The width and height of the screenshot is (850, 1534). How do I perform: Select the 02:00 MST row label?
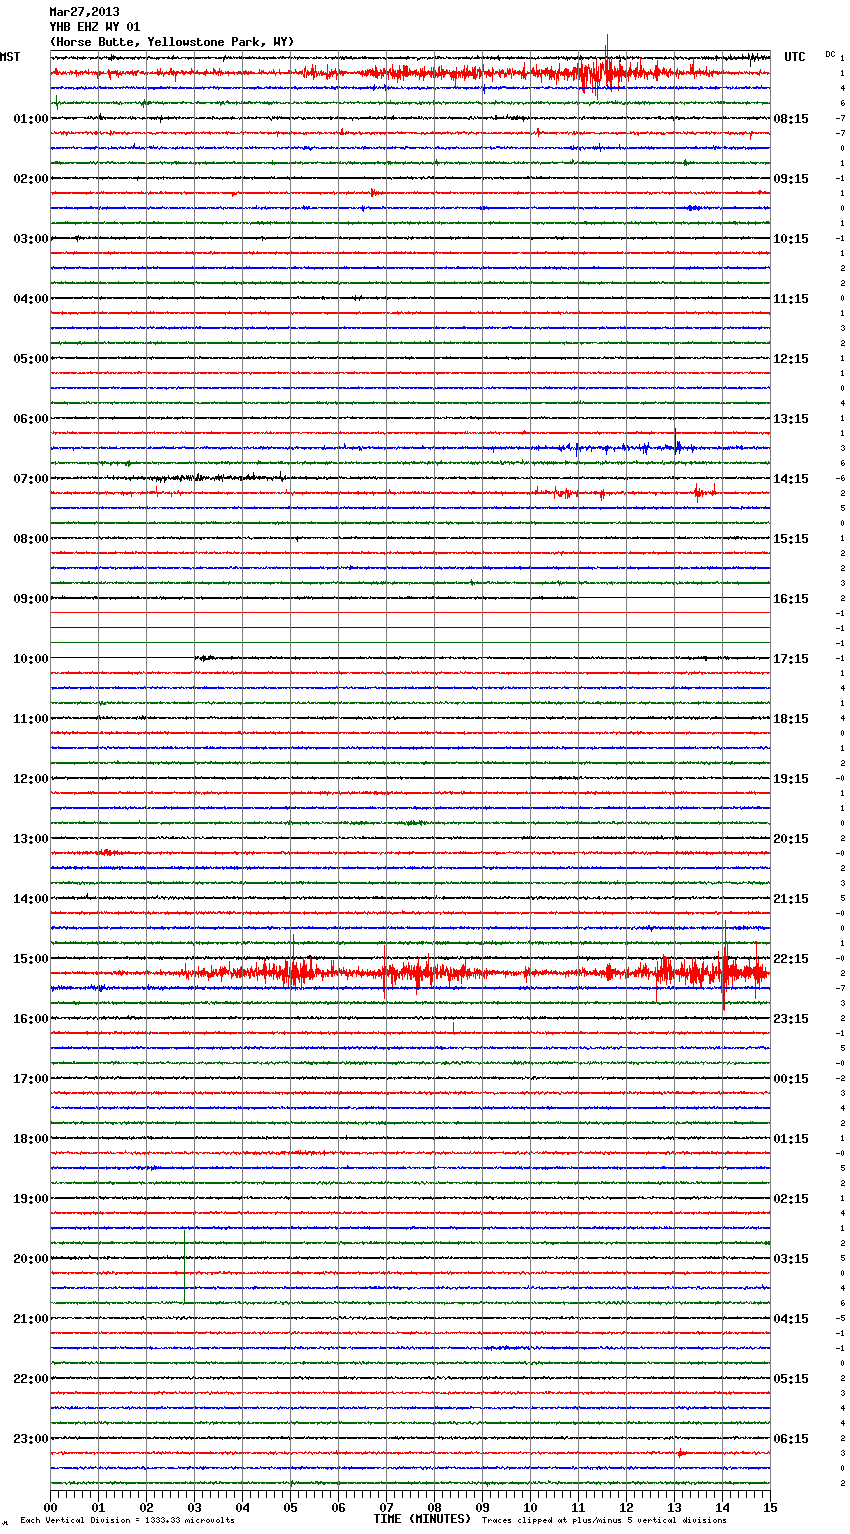(31, 179)
